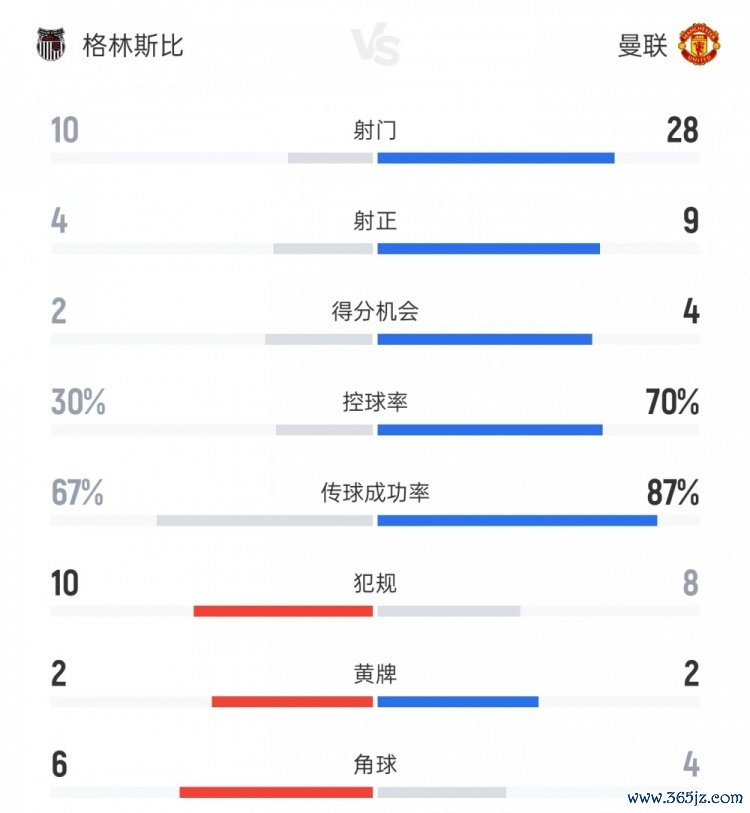The width and height of the screenshot is (750, 813).
Task: Click the blue 射门 shots bar
Action: pos(495,158)
